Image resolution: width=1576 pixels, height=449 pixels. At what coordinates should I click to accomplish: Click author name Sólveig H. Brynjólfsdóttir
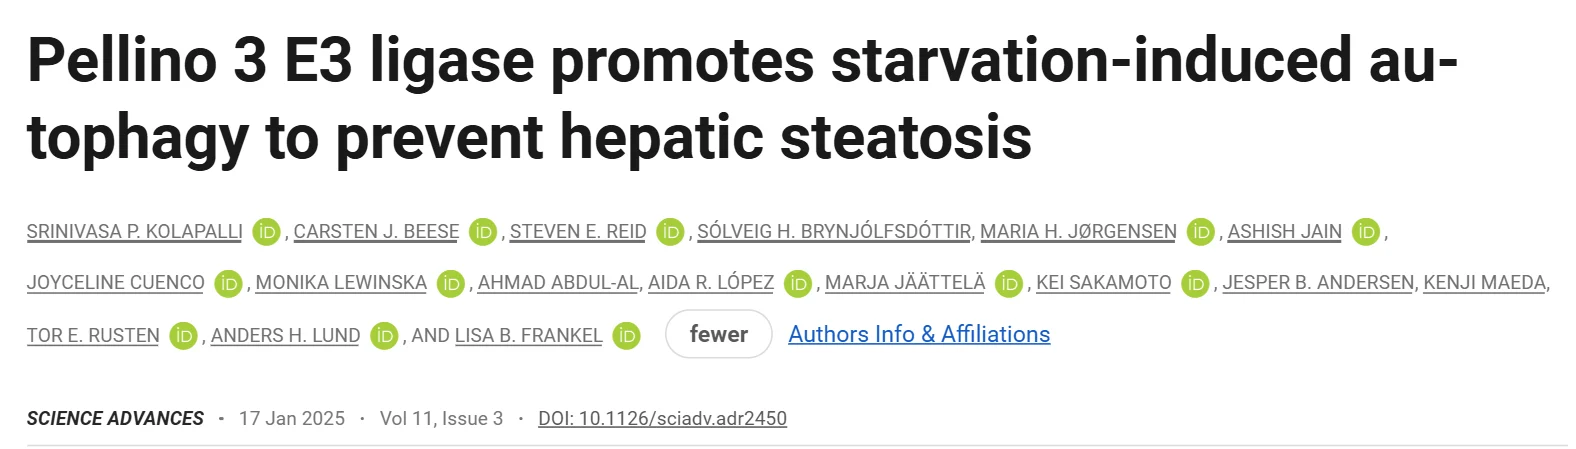[x=833, y=232]
